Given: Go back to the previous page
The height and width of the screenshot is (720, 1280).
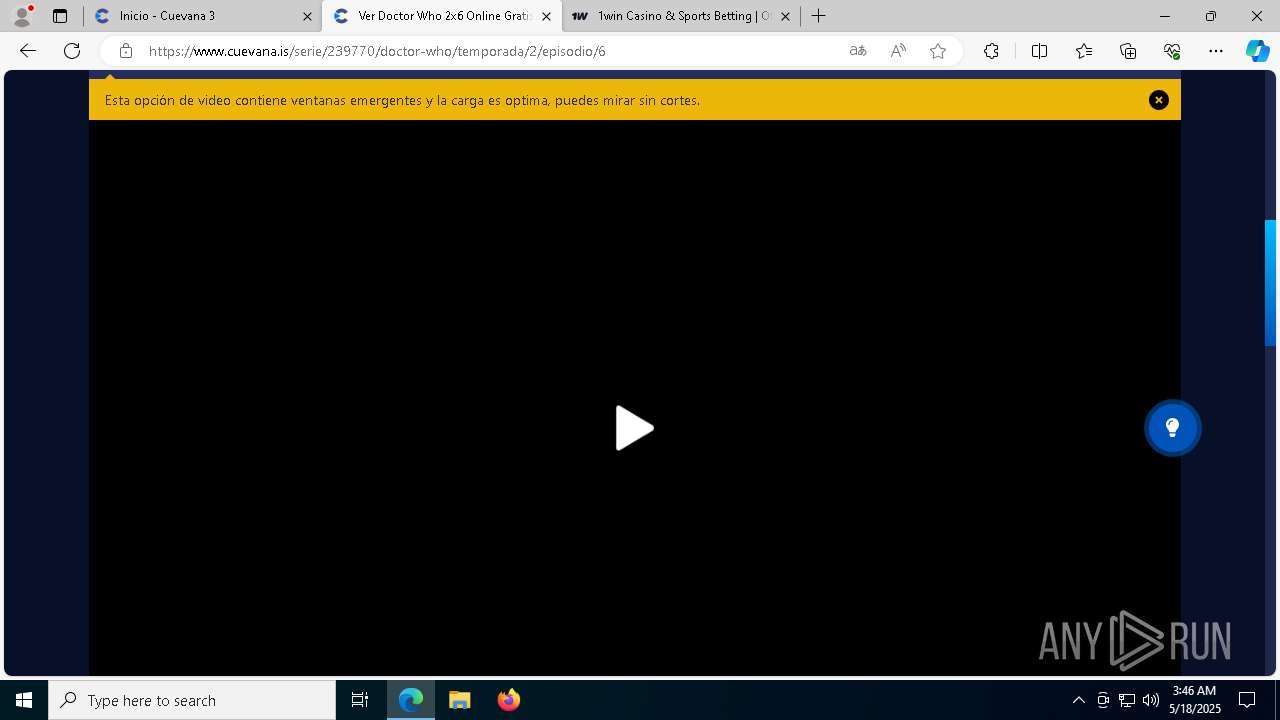Looking at the screenshot, I should click(x=28, y=51).
